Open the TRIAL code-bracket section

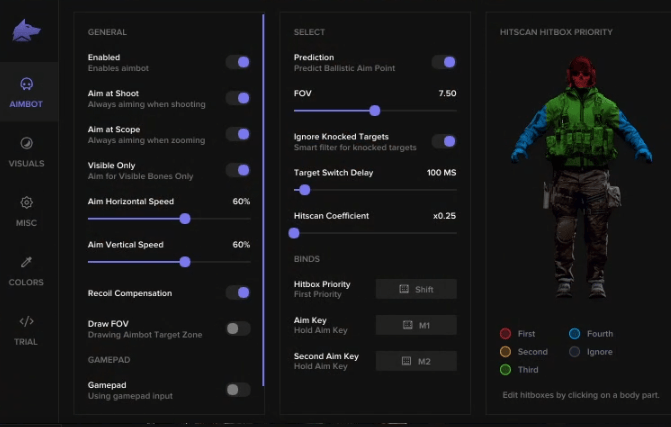(26, 330)
